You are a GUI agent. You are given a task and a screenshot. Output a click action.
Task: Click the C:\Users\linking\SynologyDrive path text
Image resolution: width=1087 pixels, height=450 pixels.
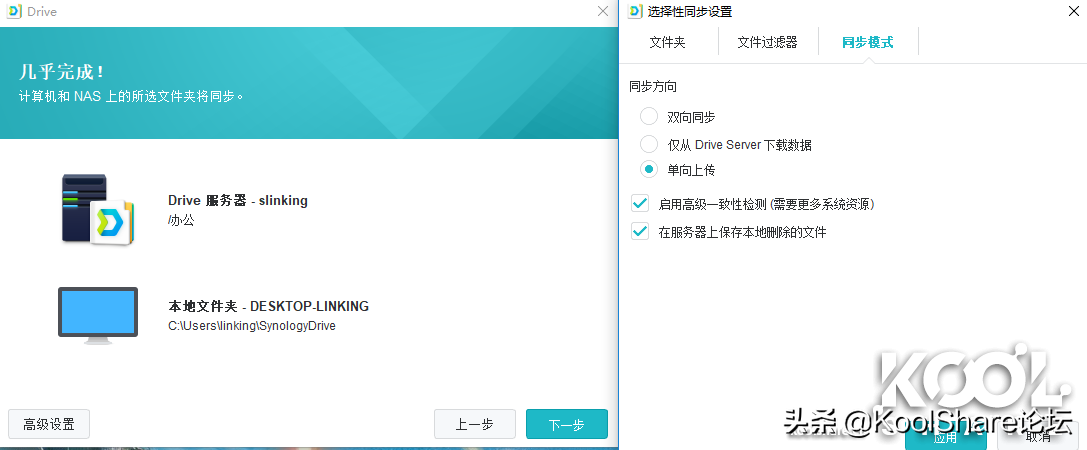tap(251, 326)
